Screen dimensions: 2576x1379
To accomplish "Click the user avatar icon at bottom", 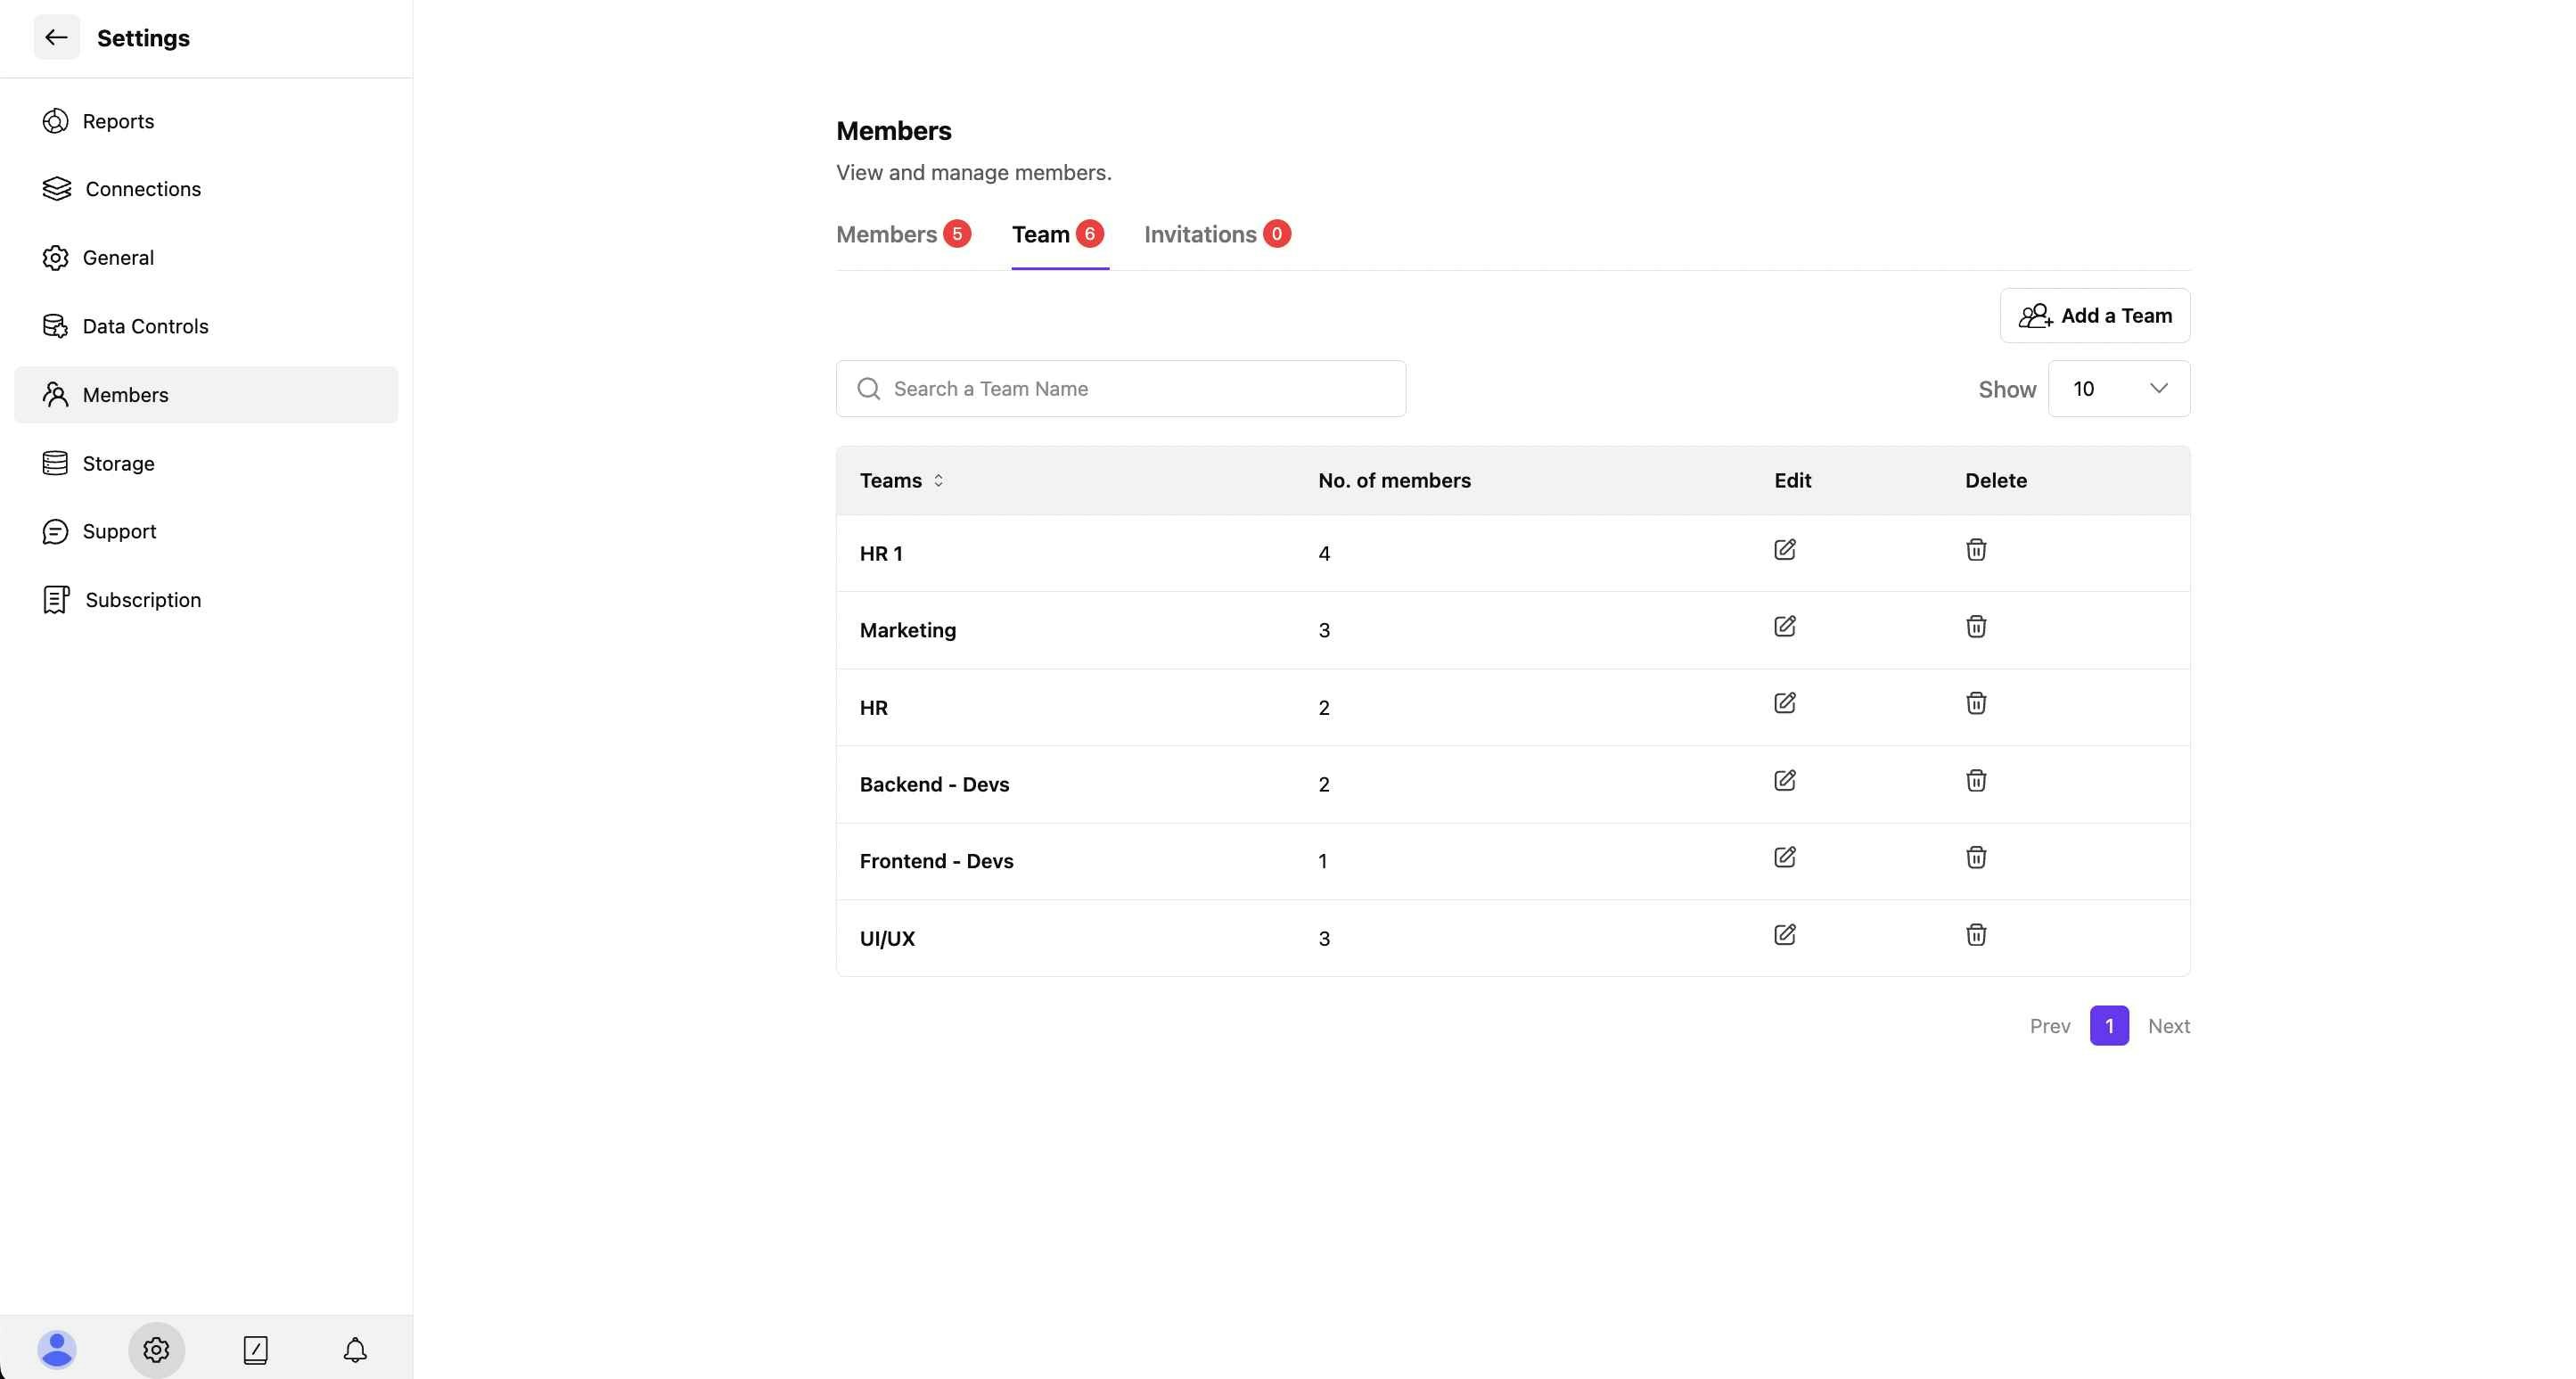I will [x=57, y=1349].
